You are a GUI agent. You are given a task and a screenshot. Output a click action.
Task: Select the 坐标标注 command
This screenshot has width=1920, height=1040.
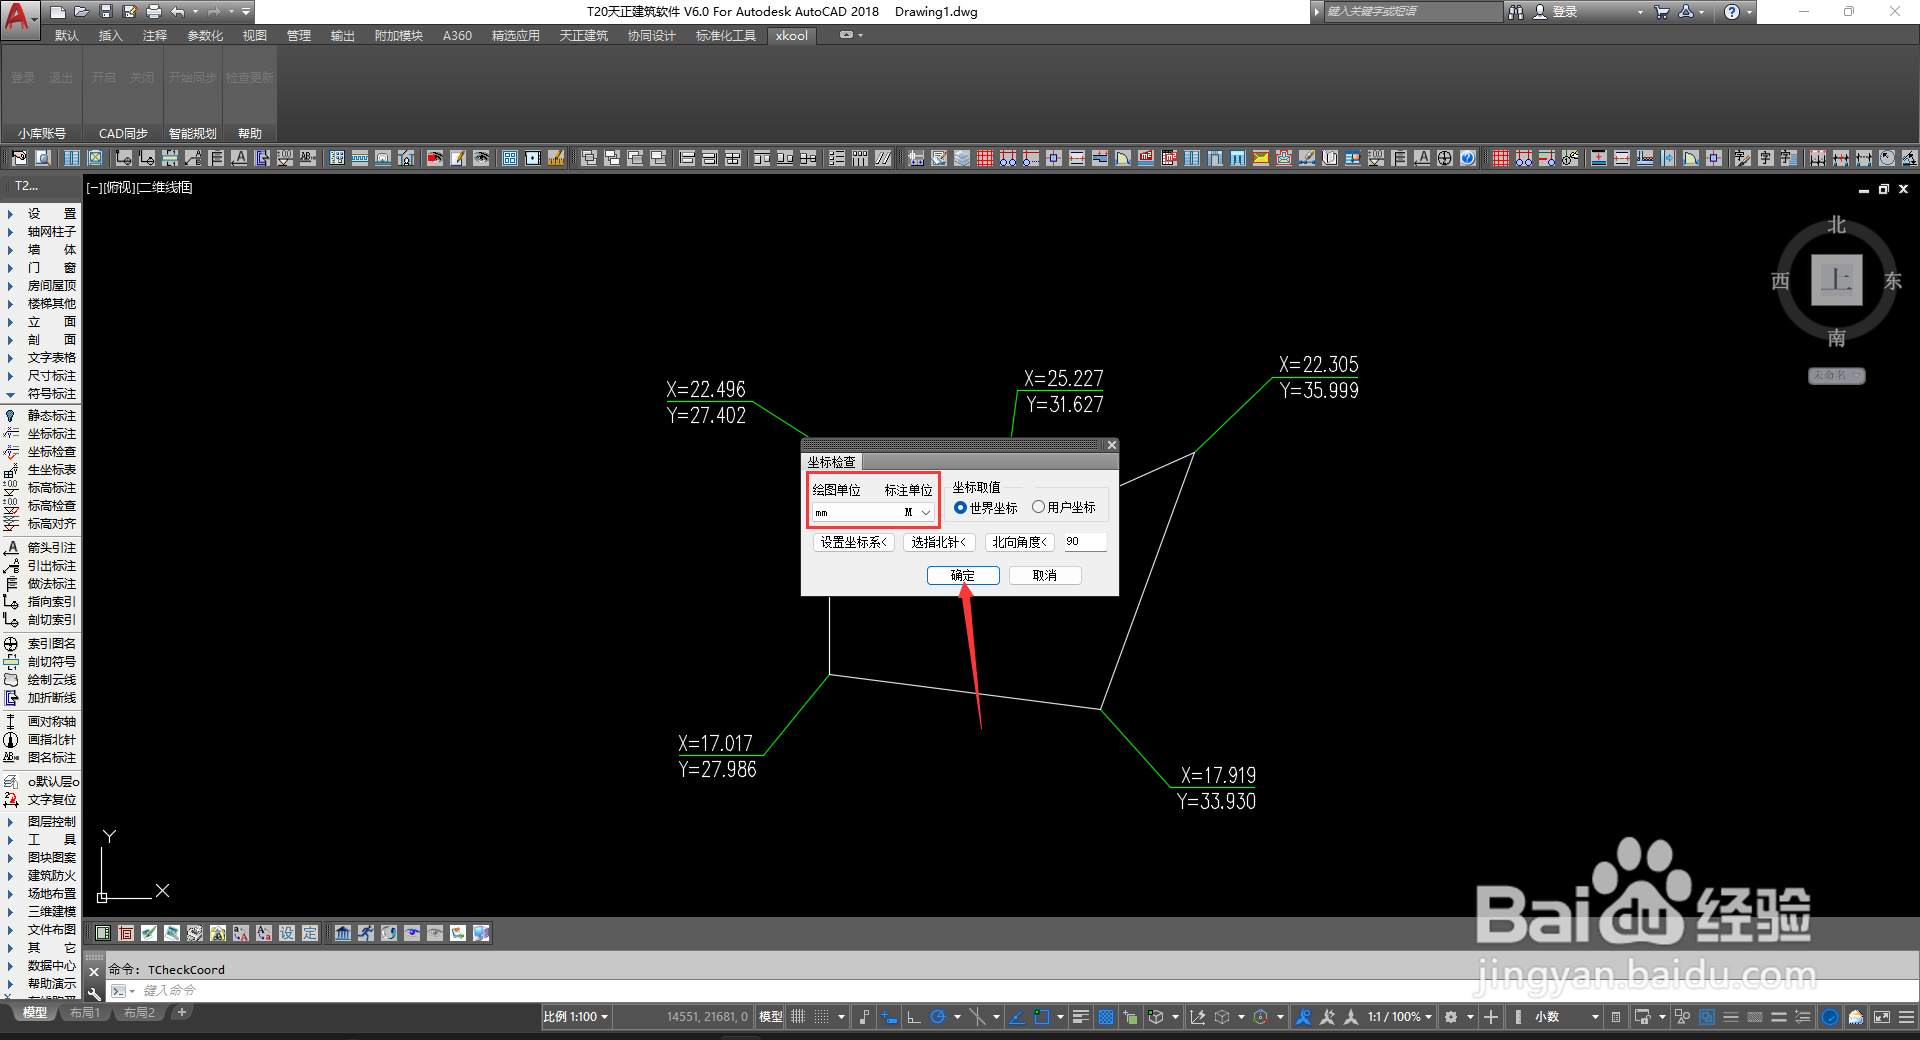coord(41,434)
